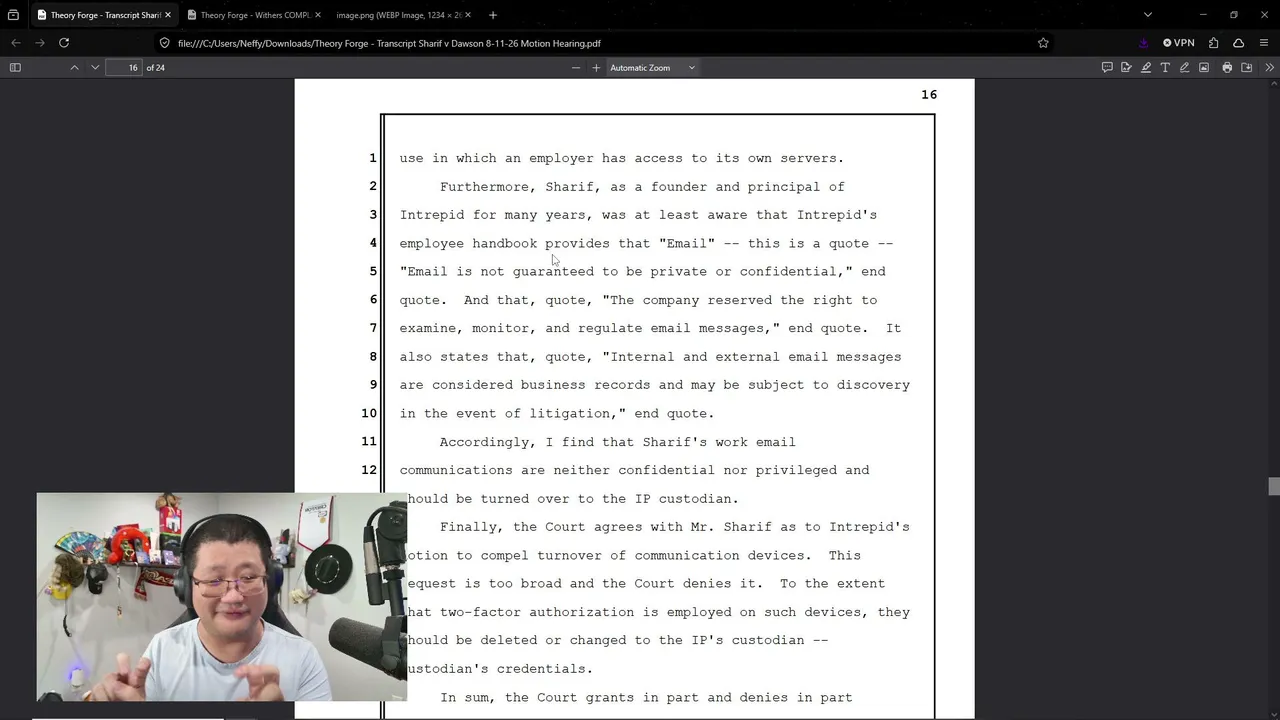Open the signature annotation tool
This screenshot has height=720, width=1280.
tap(1126, 67)
